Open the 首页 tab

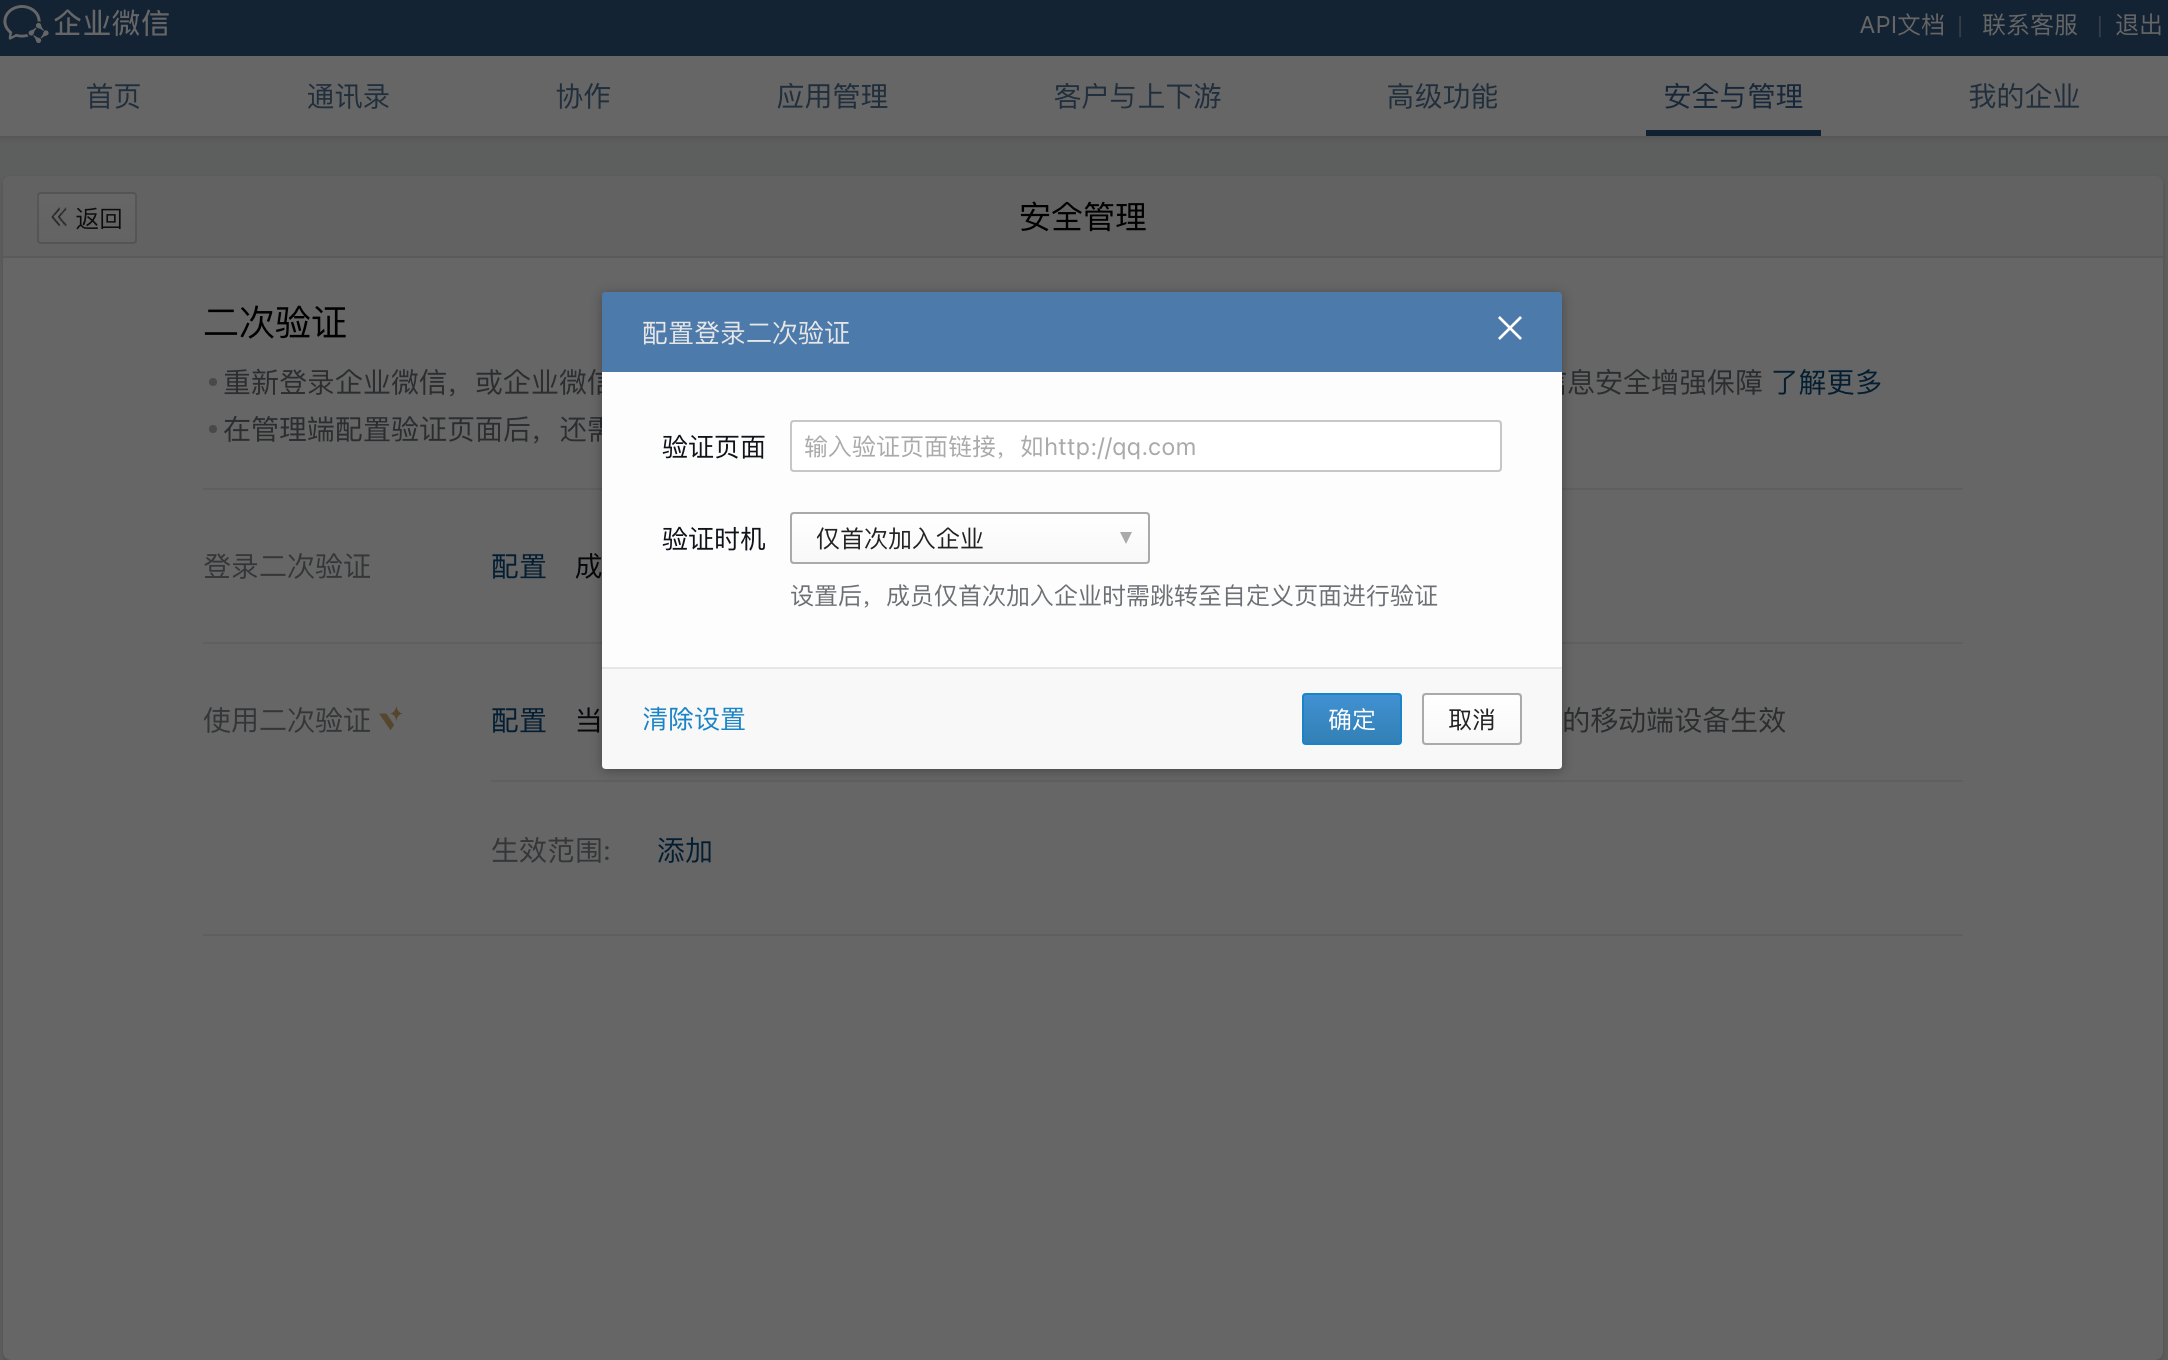[x=113, y=96]
